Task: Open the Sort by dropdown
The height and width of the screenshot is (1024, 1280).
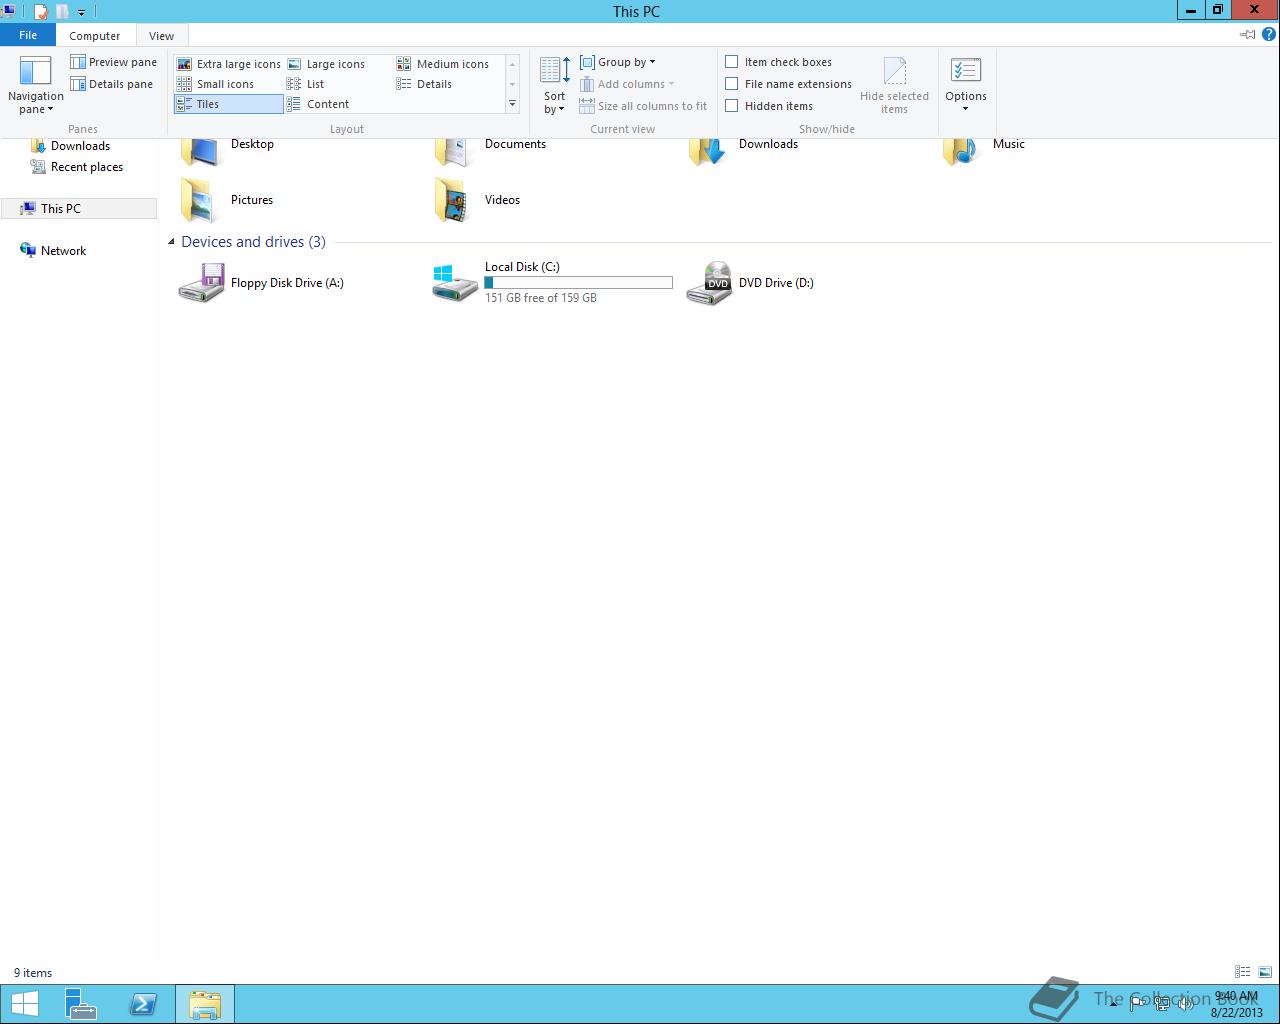Action: (555, 86)
